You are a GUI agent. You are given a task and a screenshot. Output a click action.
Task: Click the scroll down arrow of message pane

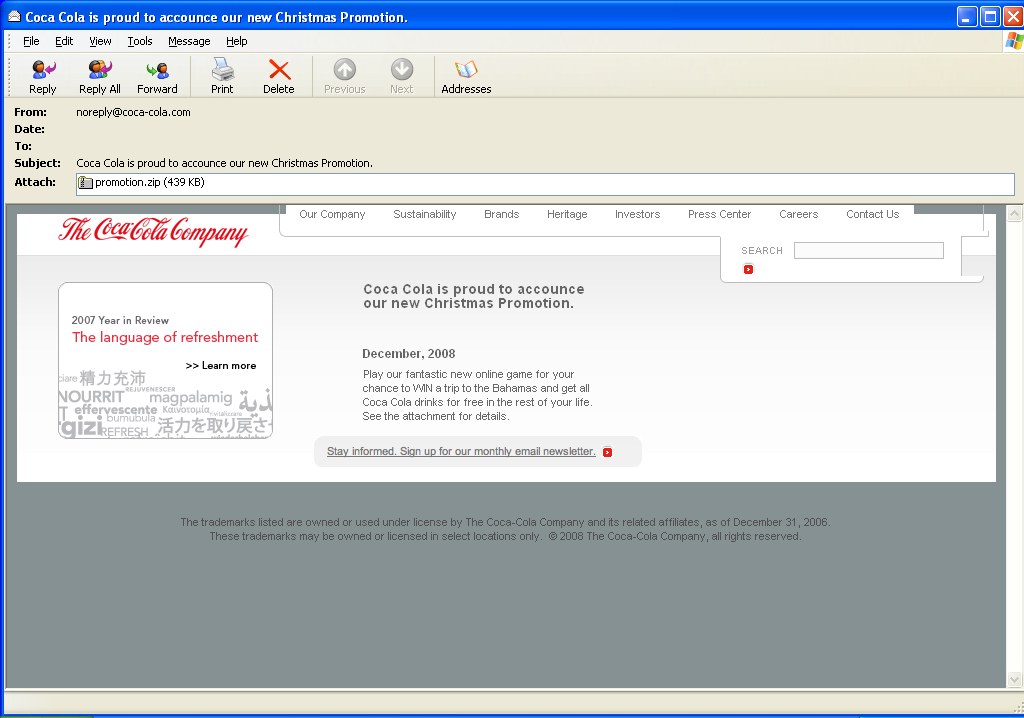1014,680
